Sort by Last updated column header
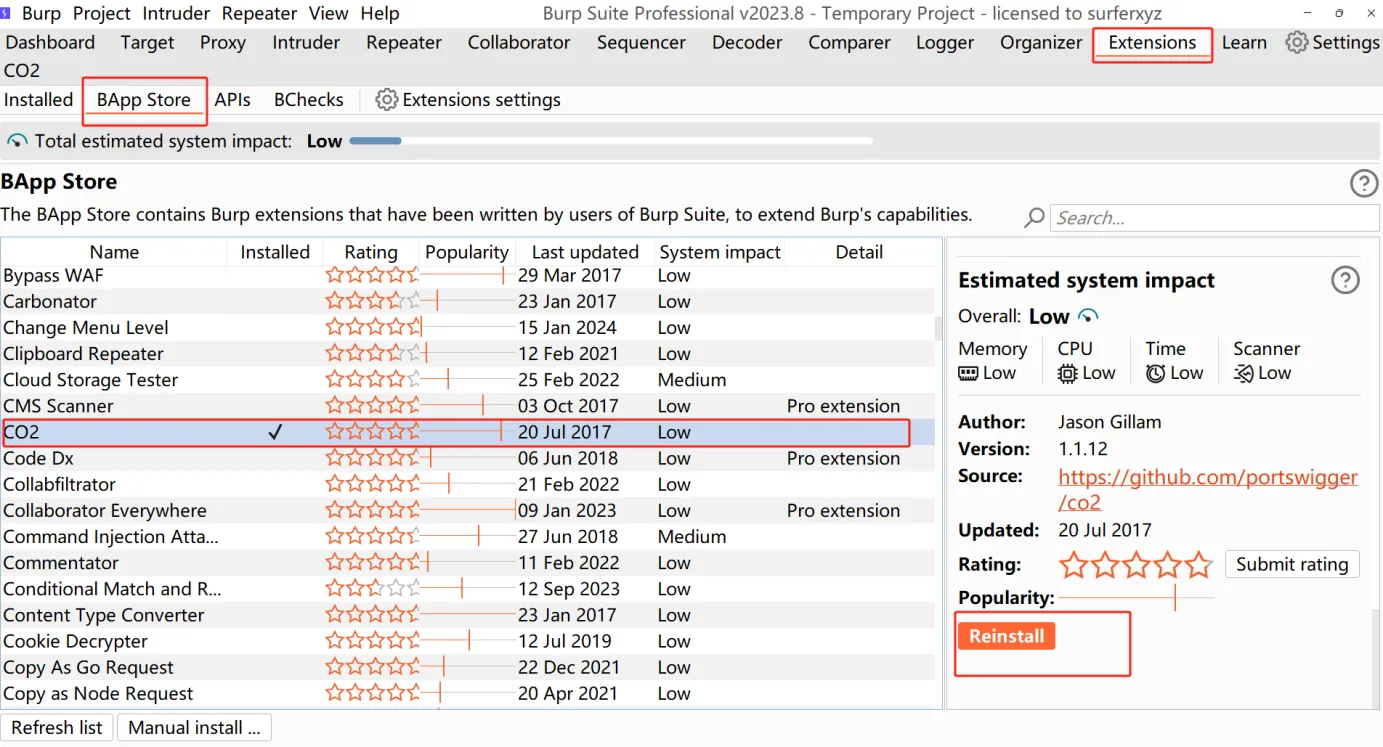The height and width of the screenshot is (747, 1383). [585, 252]
